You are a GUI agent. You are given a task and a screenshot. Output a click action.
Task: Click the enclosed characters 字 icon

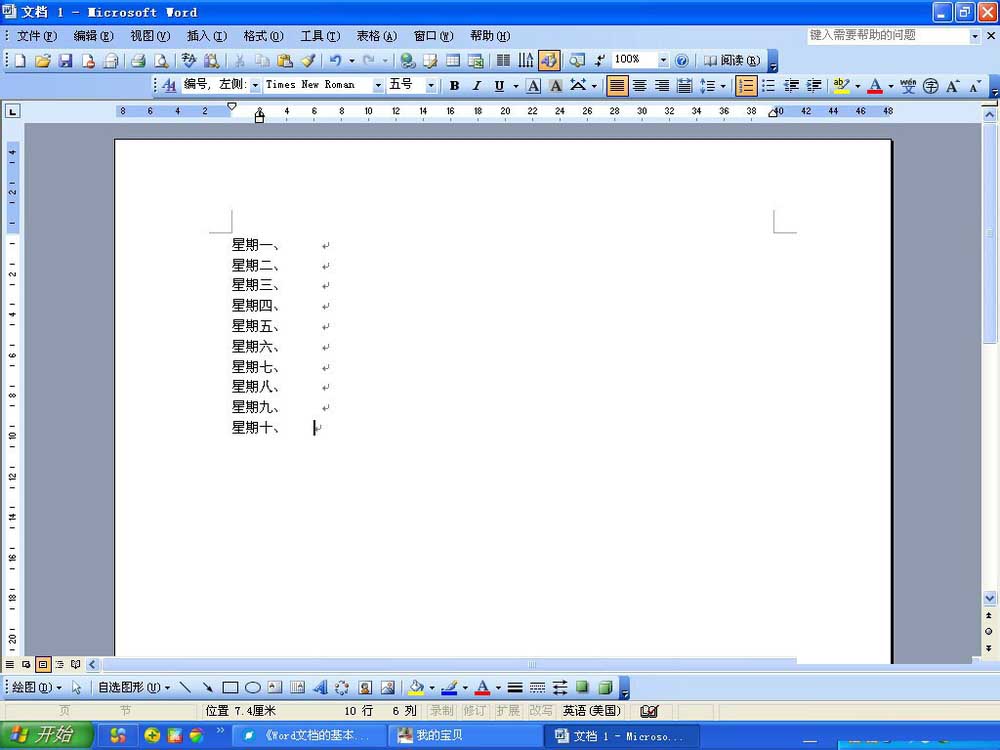tap(930, 85)
